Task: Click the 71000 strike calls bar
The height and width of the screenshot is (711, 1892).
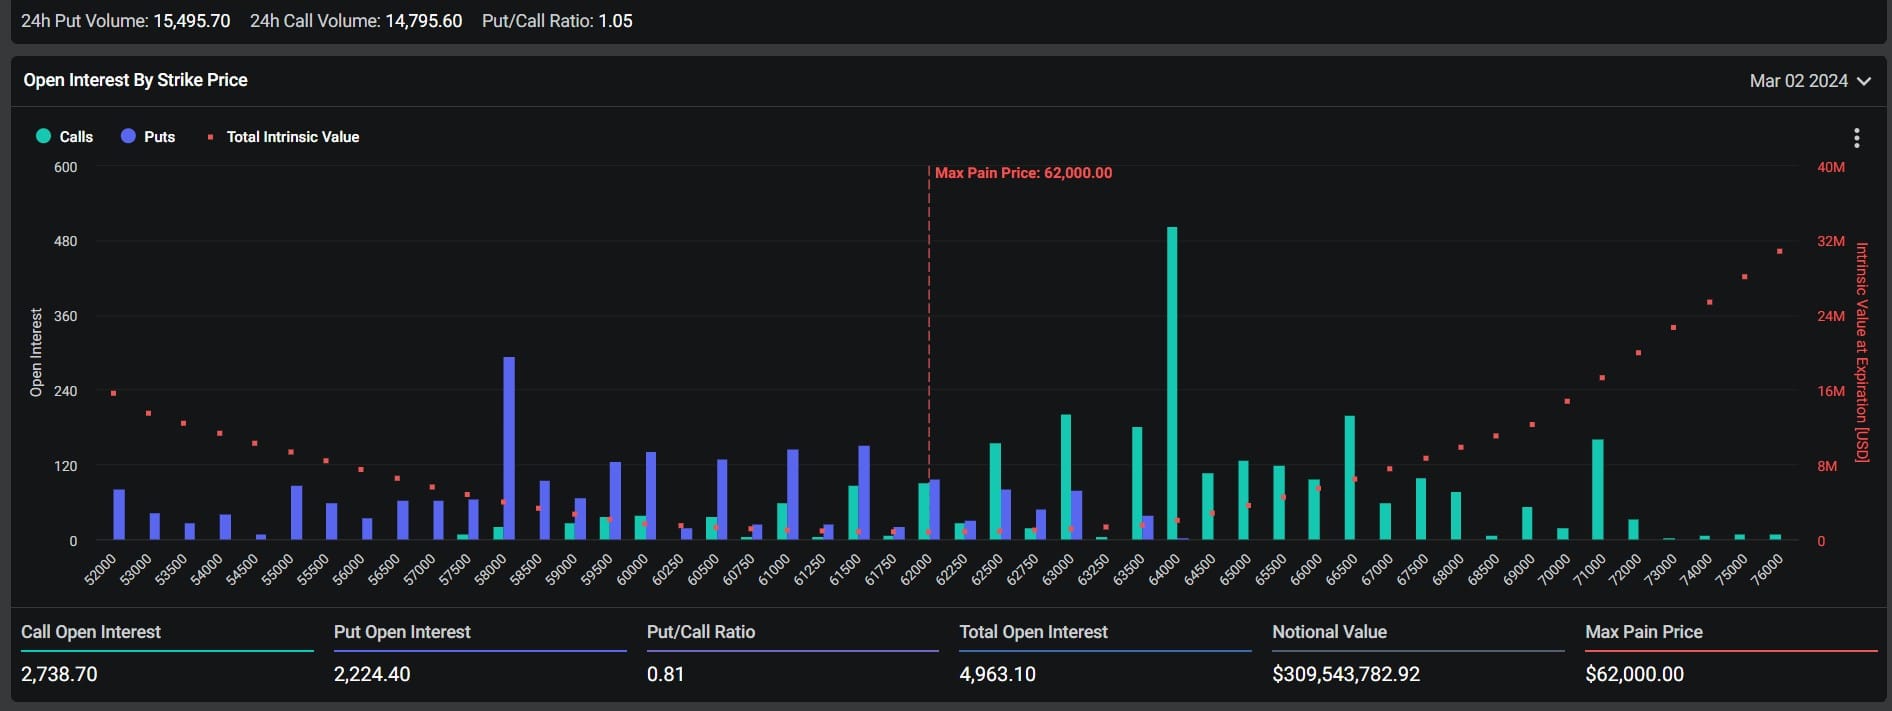Action: [x=1598, y=490]
